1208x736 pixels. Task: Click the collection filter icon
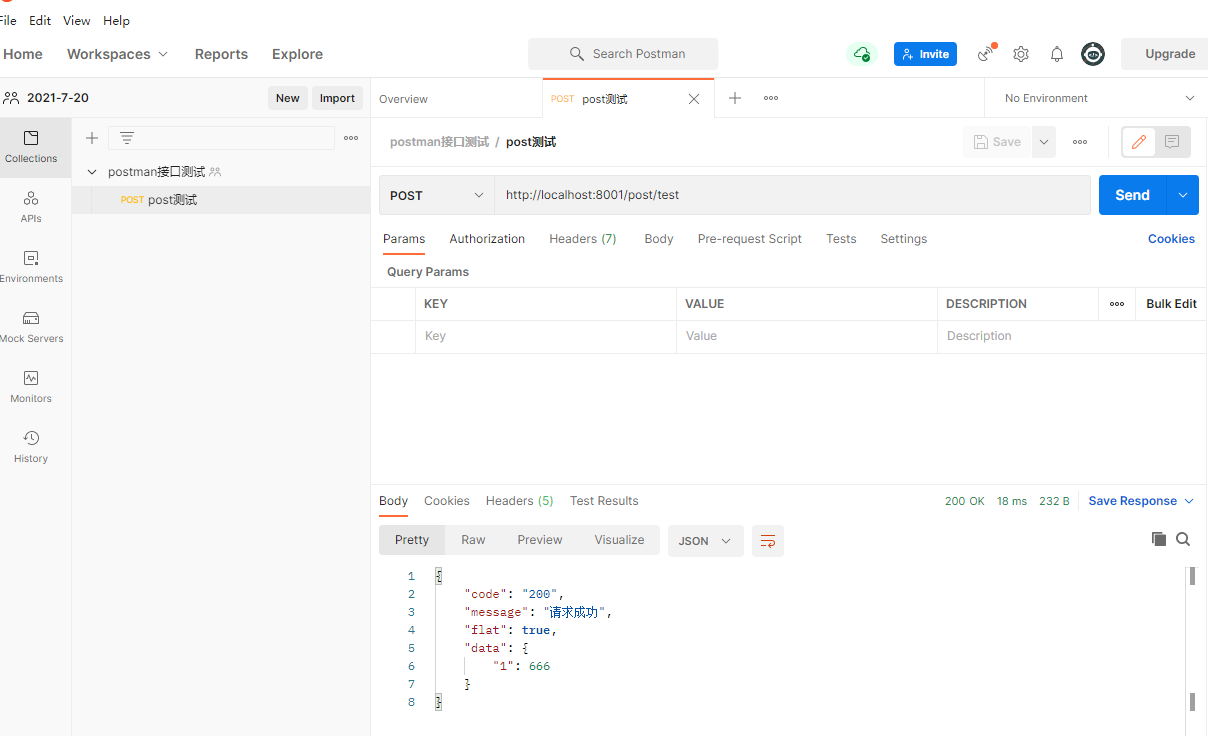(127, 138)
